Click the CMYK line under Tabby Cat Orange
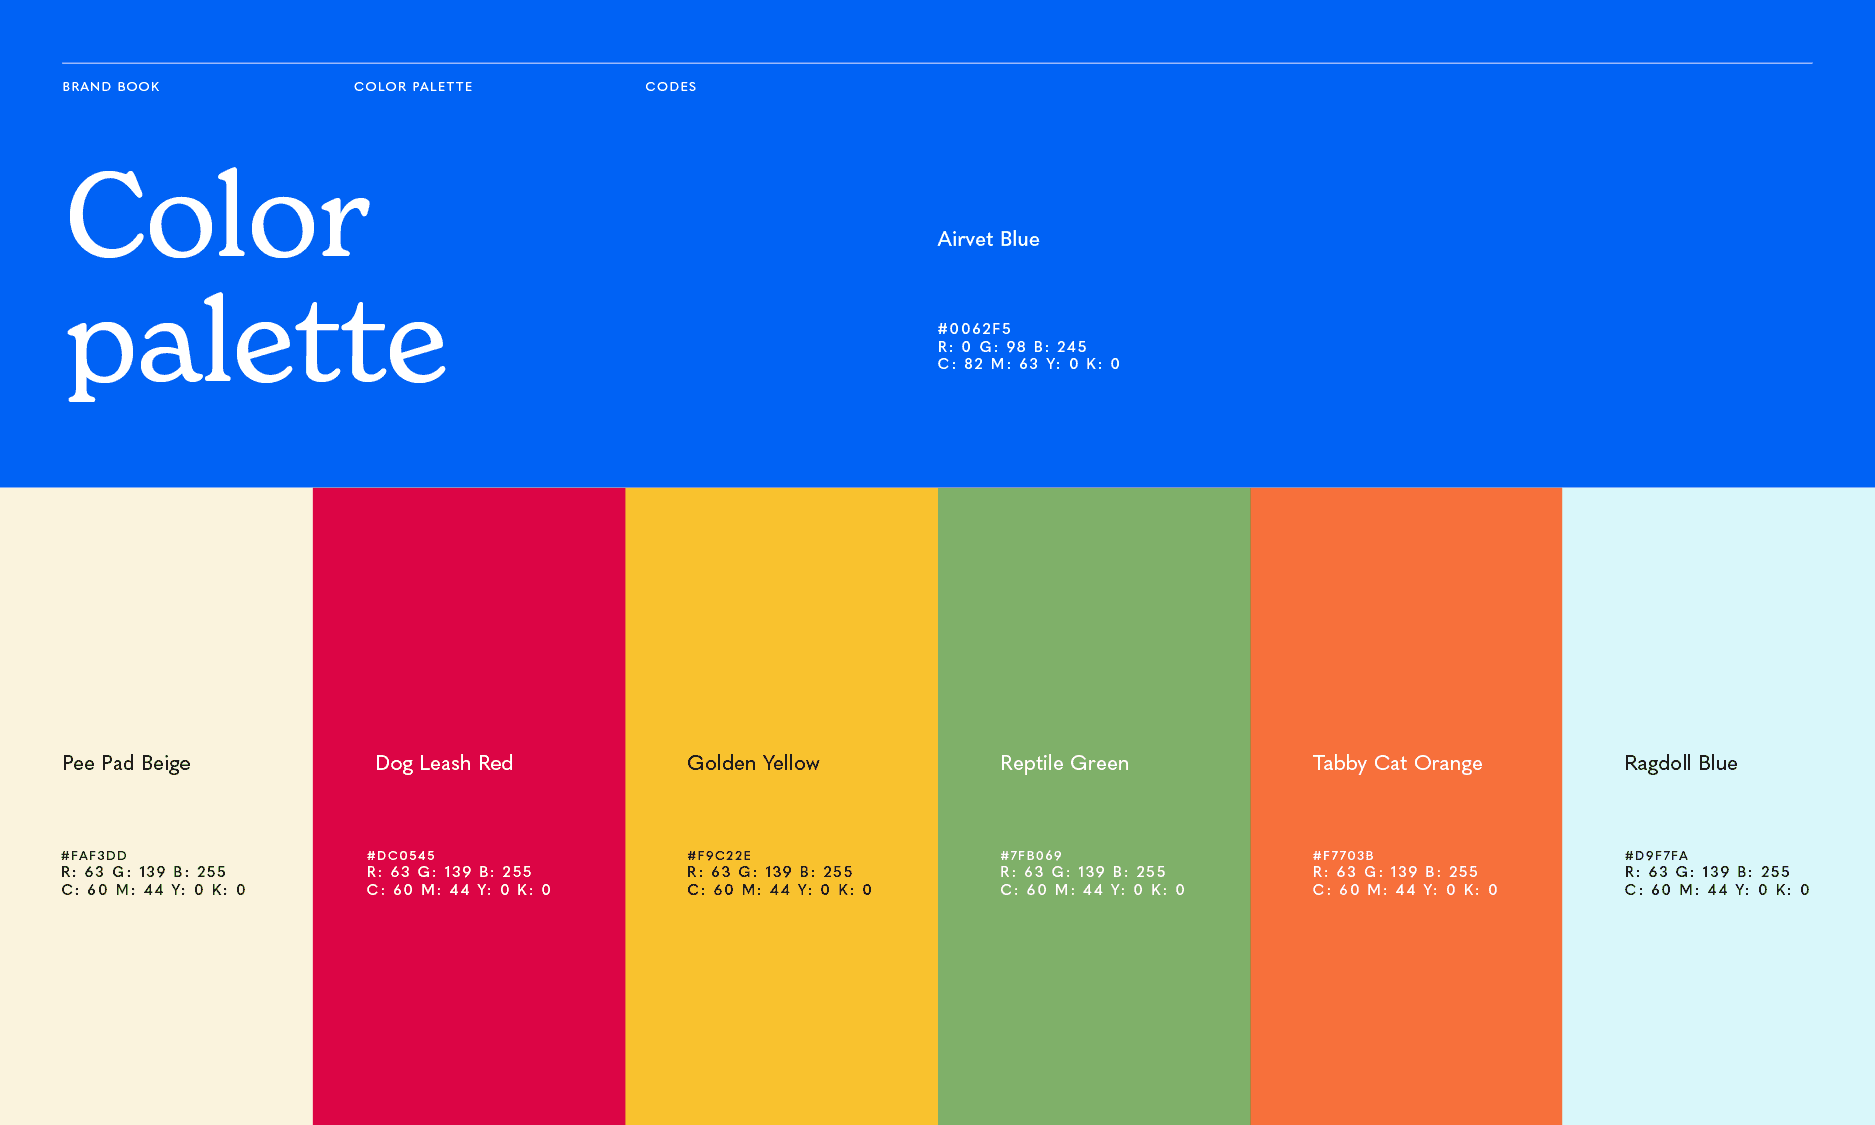 (1405, 890)
